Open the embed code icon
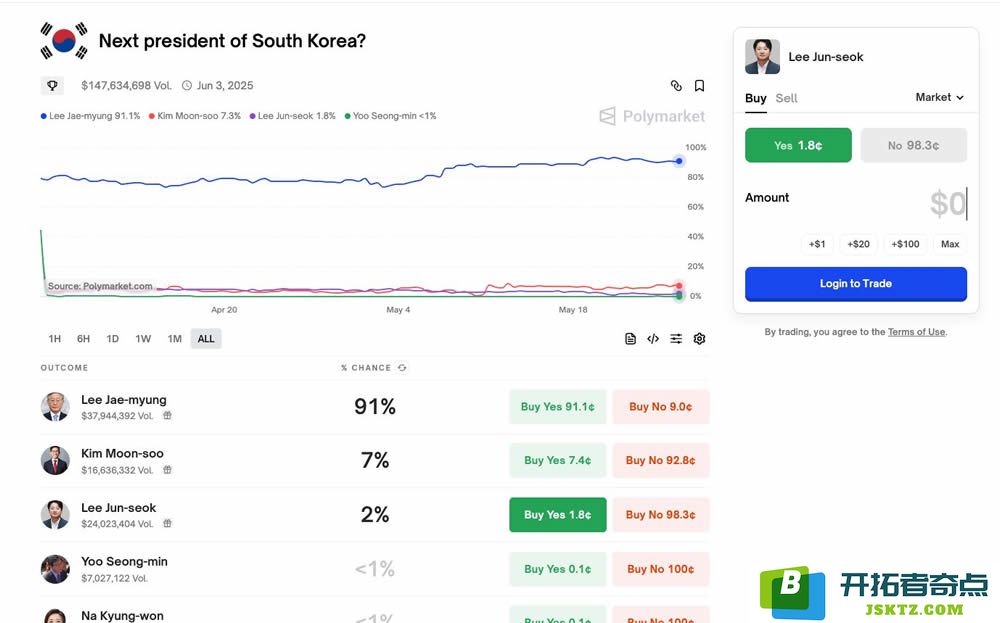The height and width of the screenshot is (623, 1000). (x=653, y=339)
